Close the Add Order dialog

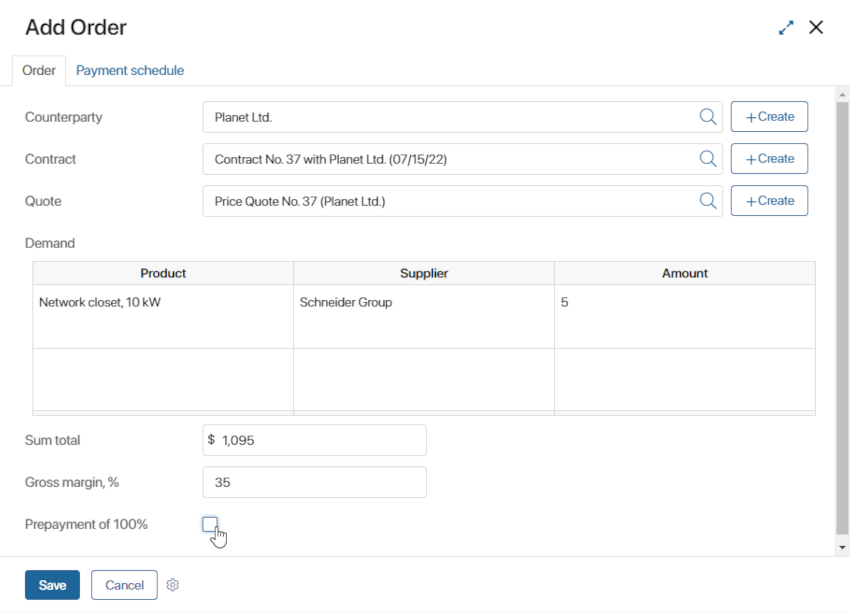click(816, 27)
